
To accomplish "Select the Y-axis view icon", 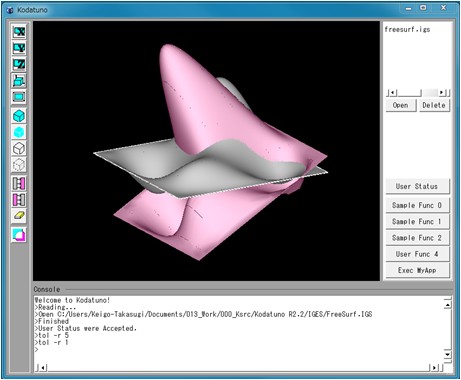I will [19, 48].
